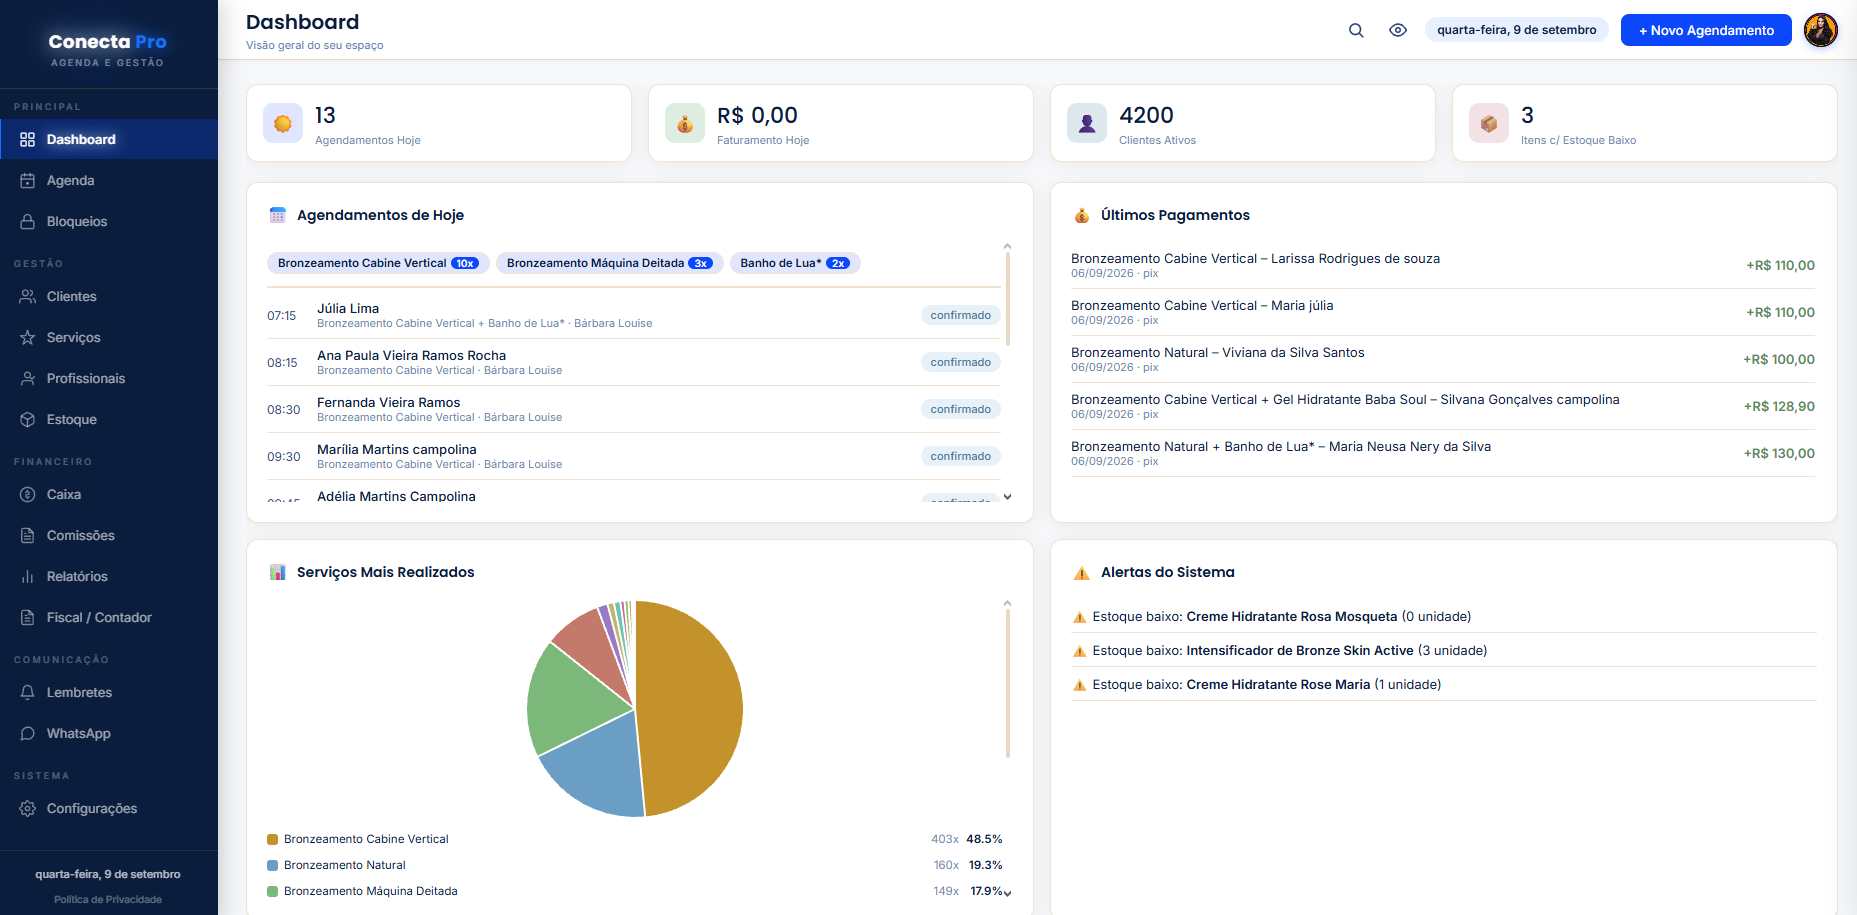Image resolution: width=1857 pixels, height=915 pixels.
Task: Click the Estoque box icon in sidebar
Action: 28,419
